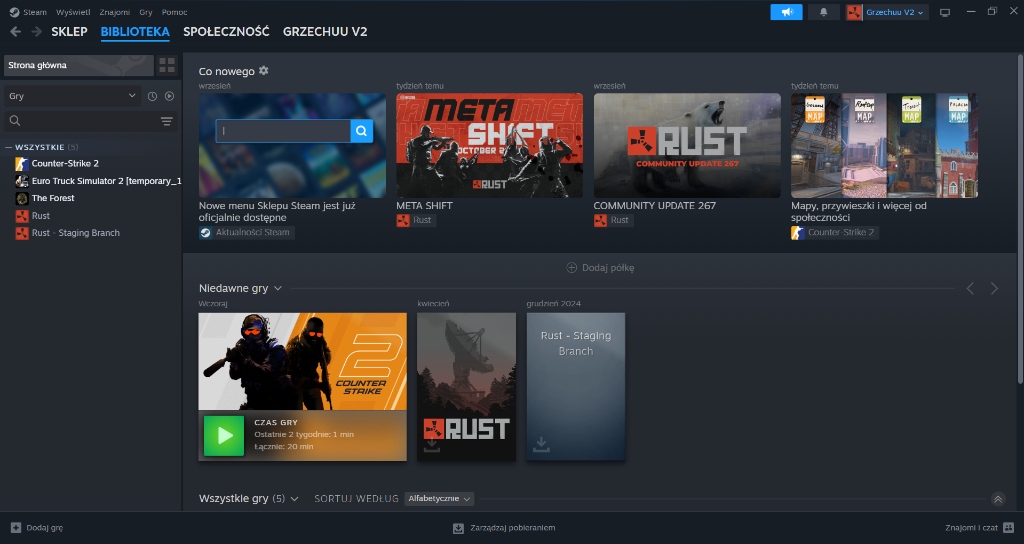Open the Wszystkie gry shelf dropdown
Image resolution: width=1024 pixels, height=544 pixels.
pos(295,498)
